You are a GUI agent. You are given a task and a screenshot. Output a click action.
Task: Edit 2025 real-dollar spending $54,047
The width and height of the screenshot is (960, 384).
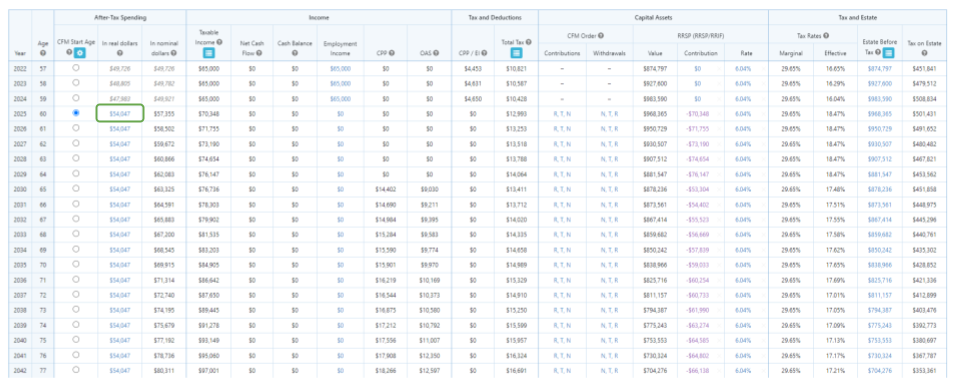coord(120,113)
